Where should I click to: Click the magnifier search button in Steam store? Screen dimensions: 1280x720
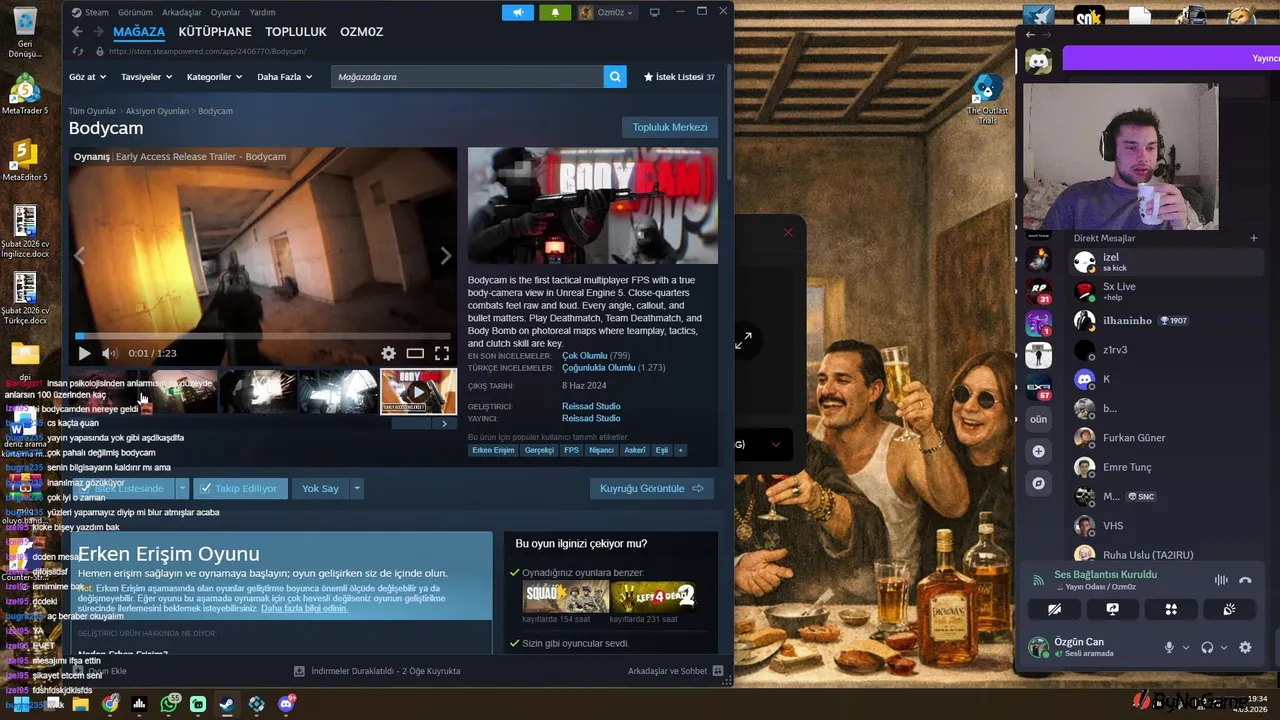click(615, 77)
